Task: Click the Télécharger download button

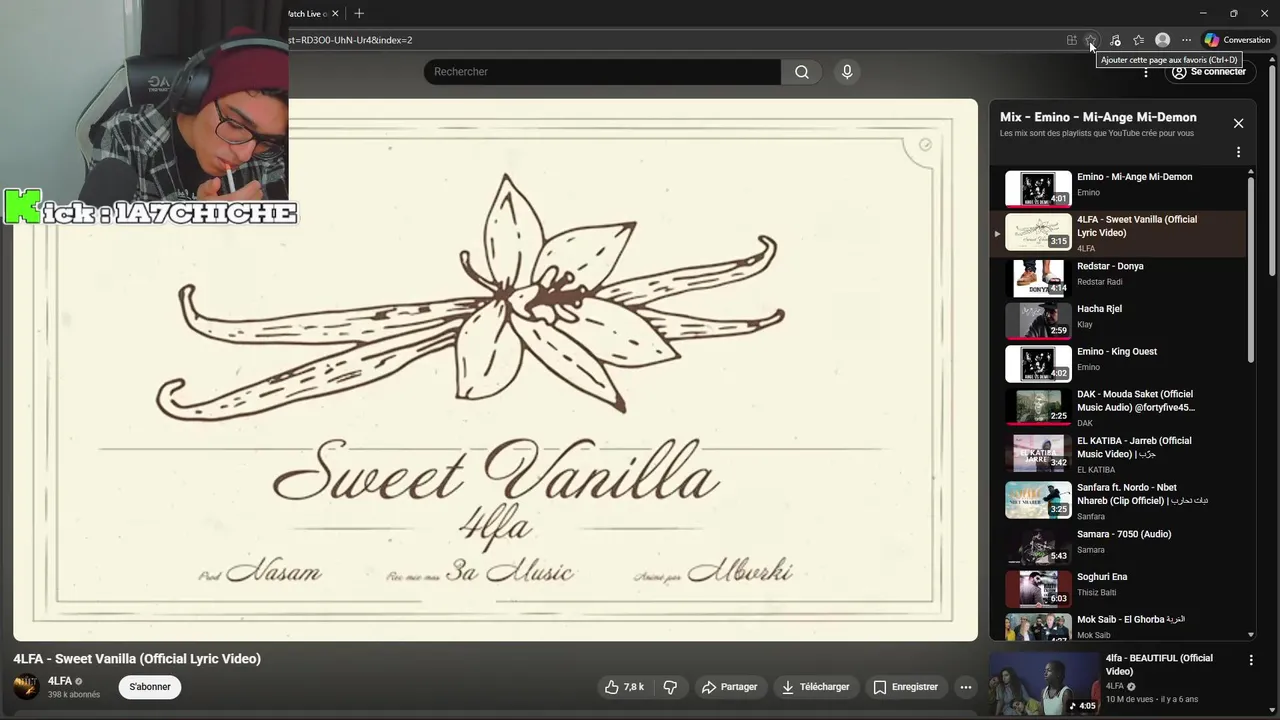Action: click(x=815, y=687)
